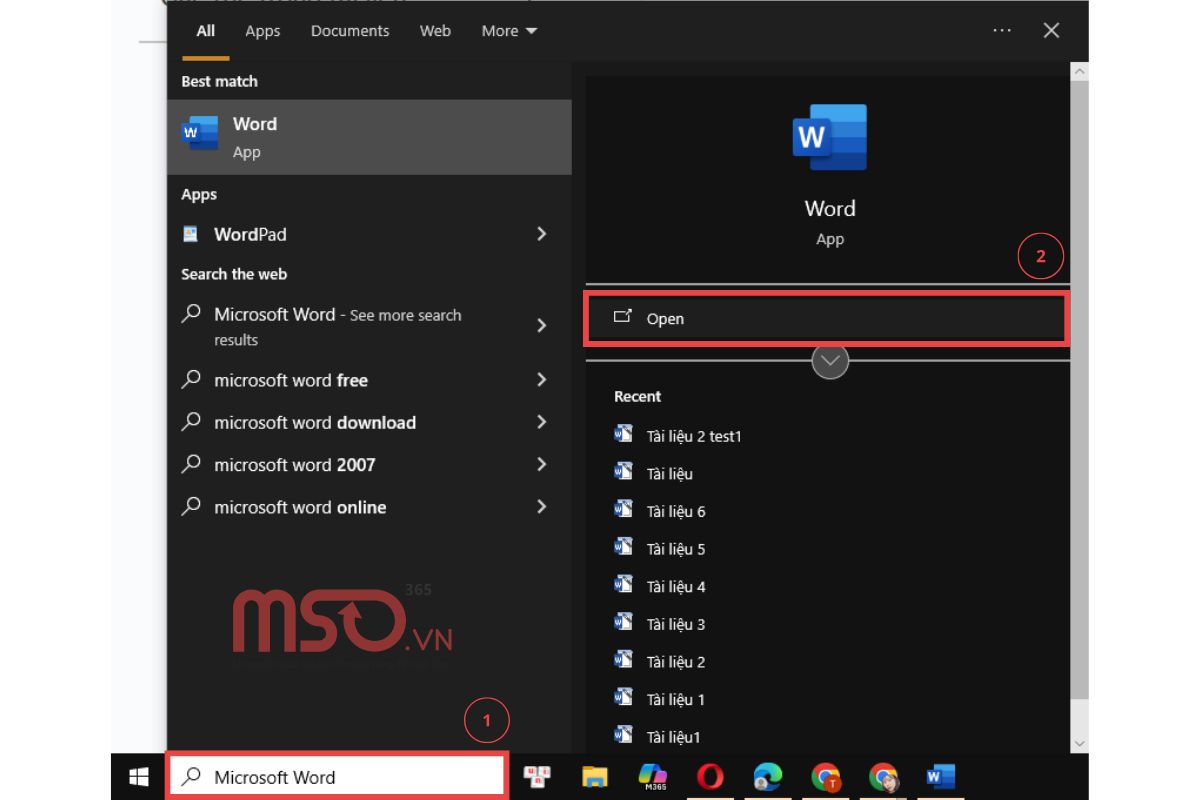Open Chrome with the photo profile badge
This screenshot has width=1200, height=800.
tap(884, 777)
